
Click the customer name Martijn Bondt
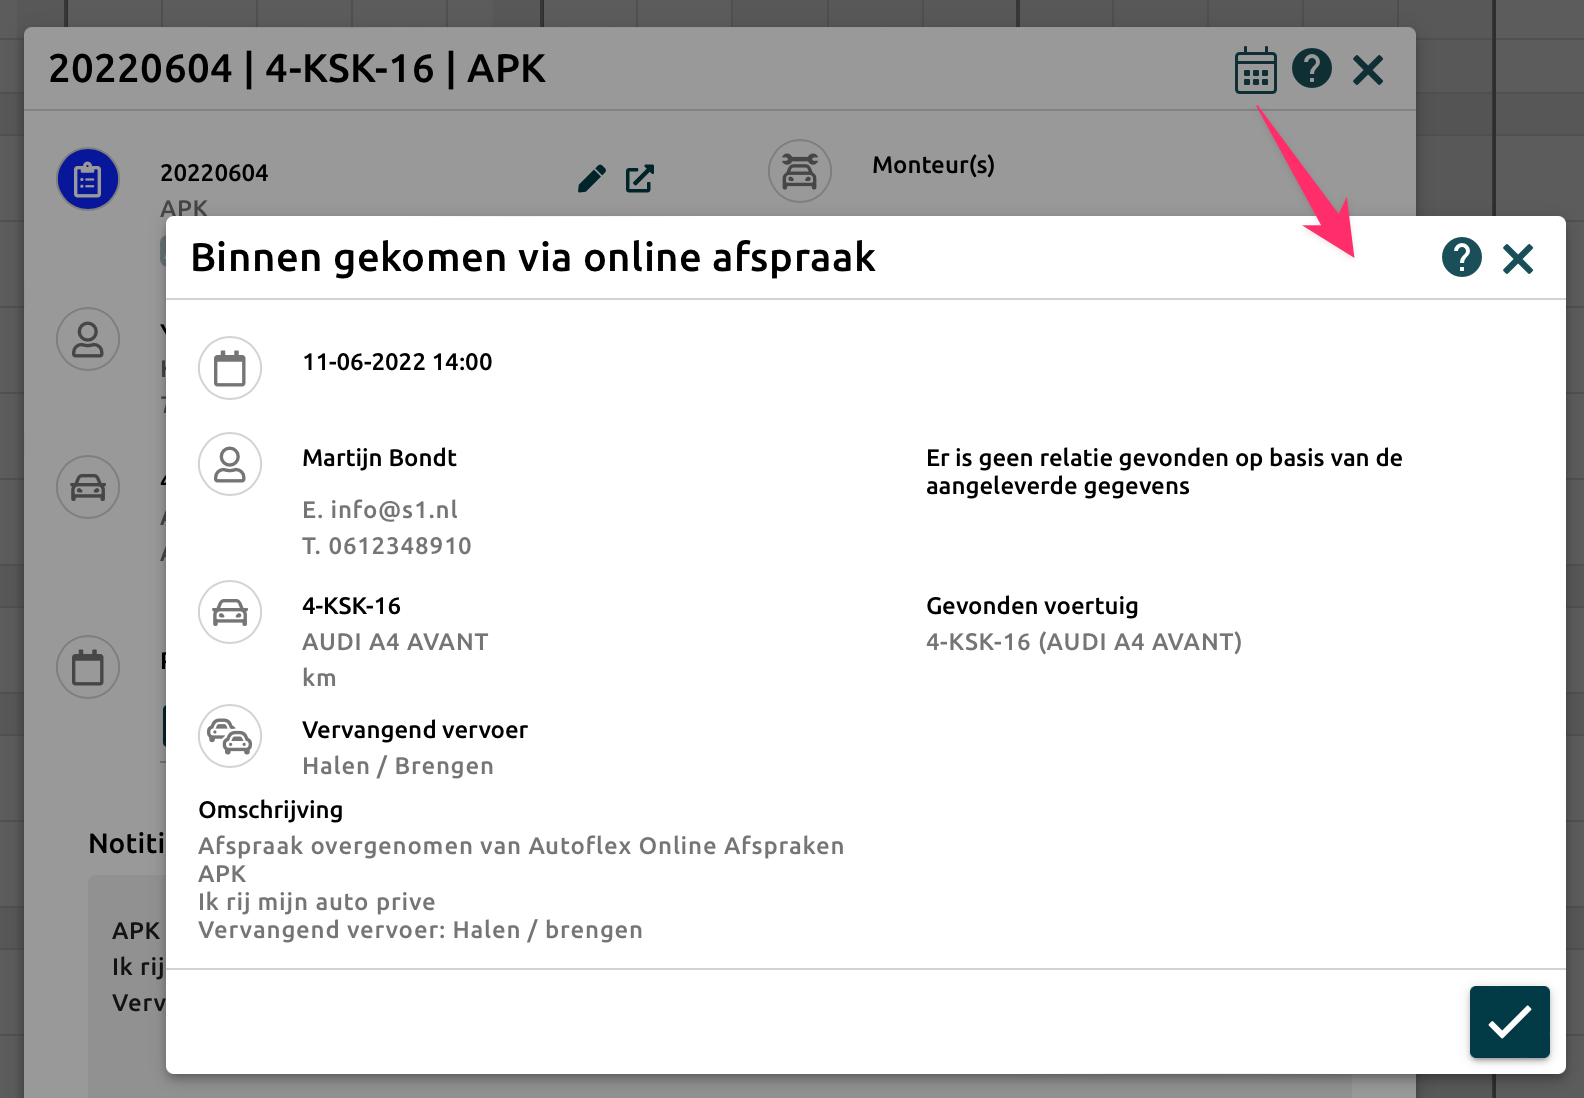click(379, 458)
